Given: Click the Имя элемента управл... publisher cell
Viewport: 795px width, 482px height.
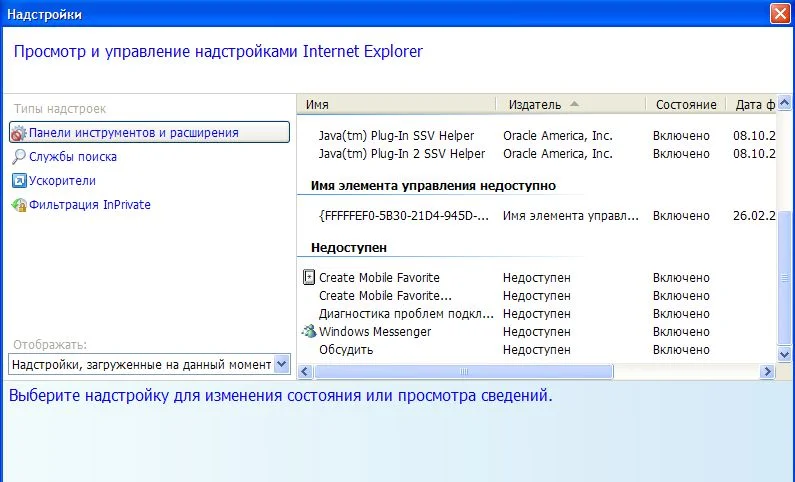Looking at the screenshot, I should pos(570,216).
